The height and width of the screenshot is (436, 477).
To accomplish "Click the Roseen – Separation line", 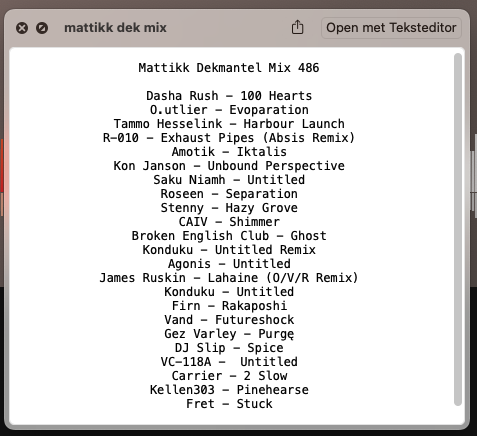I will (x=229, y=194).
